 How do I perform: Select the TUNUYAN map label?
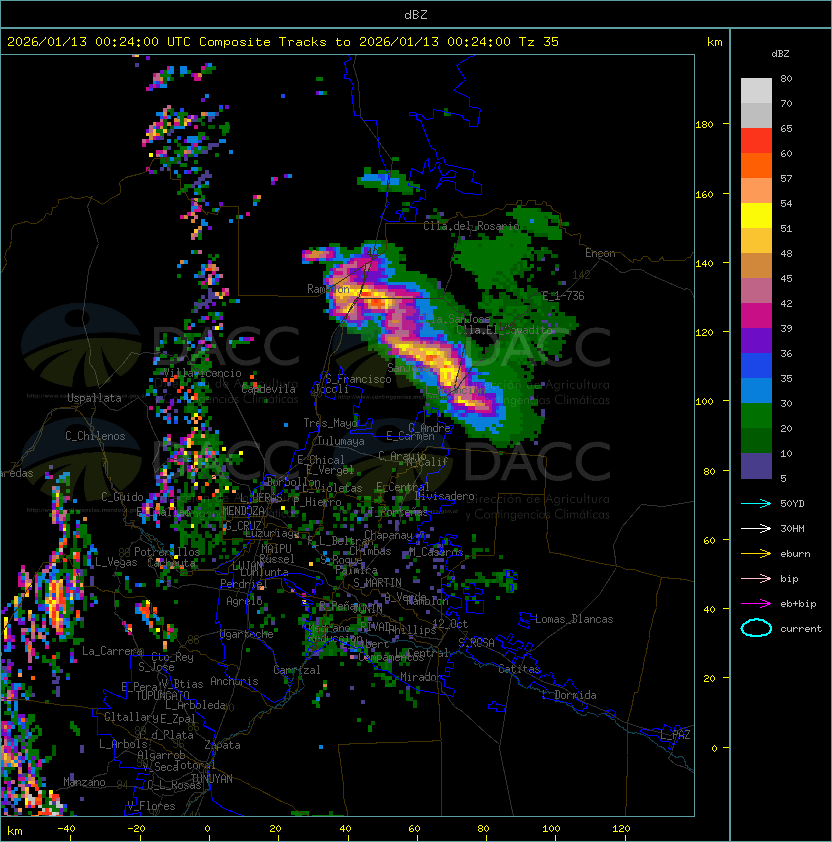(212, 779)
